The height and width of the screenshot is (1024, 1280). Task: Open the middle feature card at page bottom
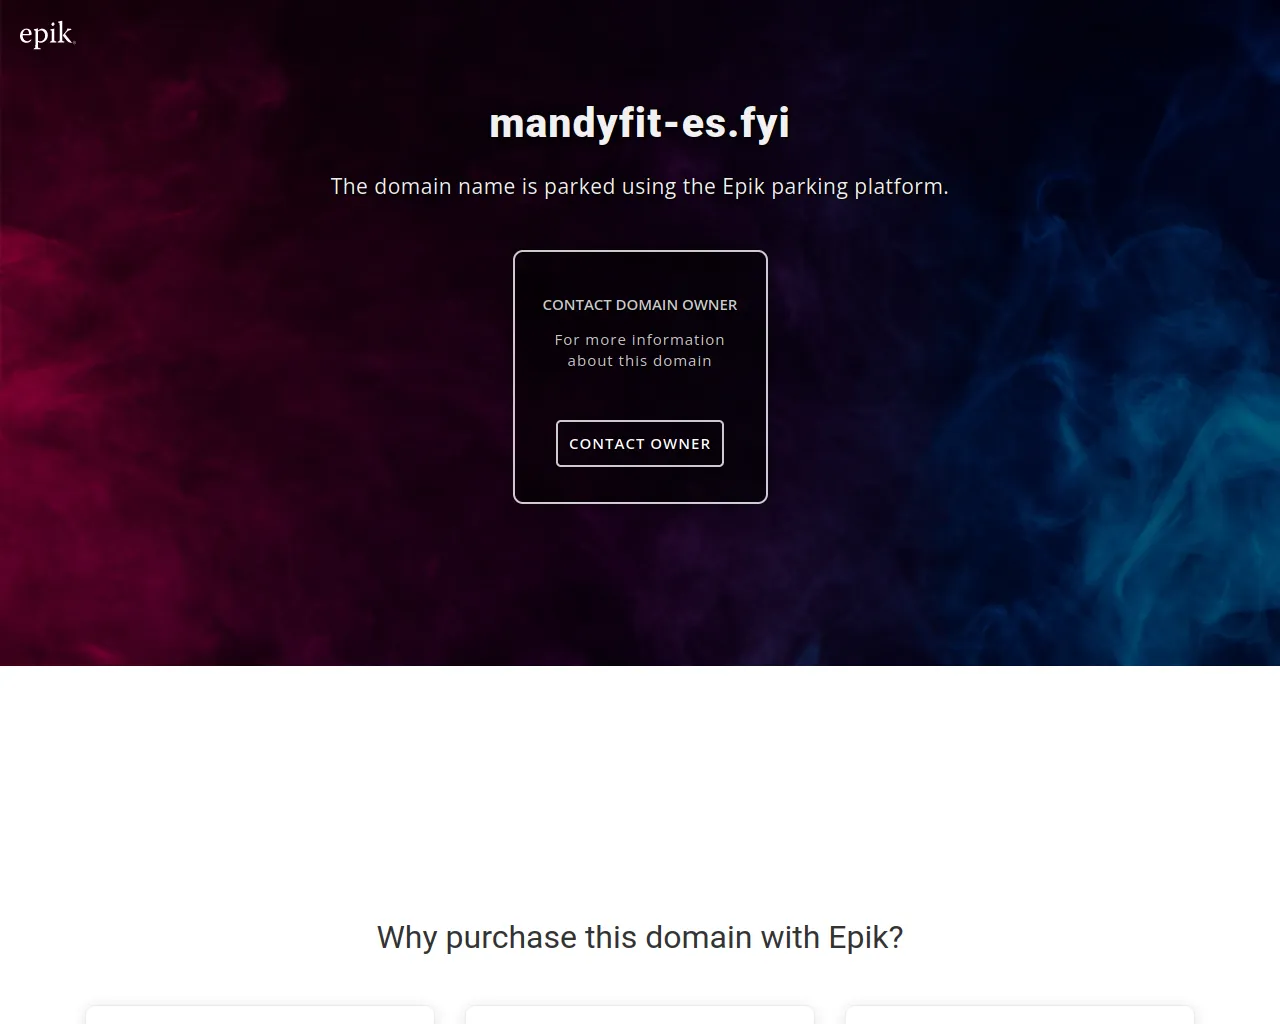640,1014
